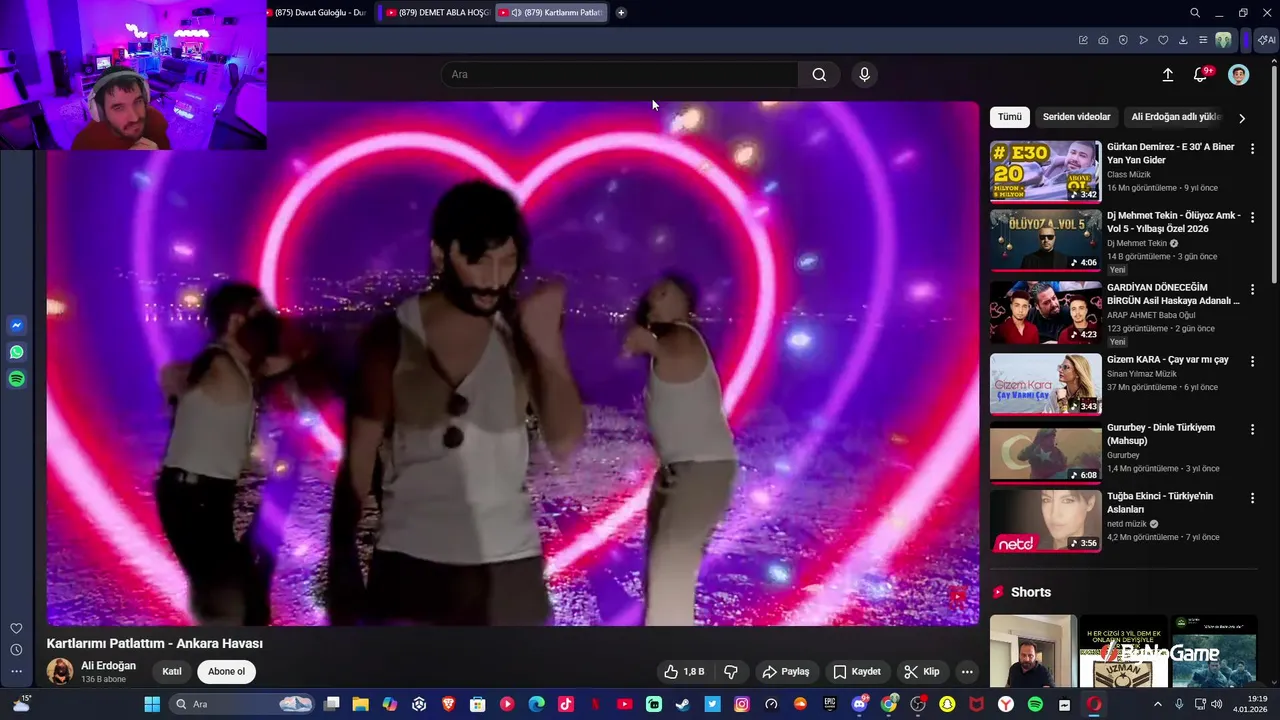Screen dimensions: 1280x720
Task: Click the Opera tab search magnifier
Action: click(x=1195, y=13)
